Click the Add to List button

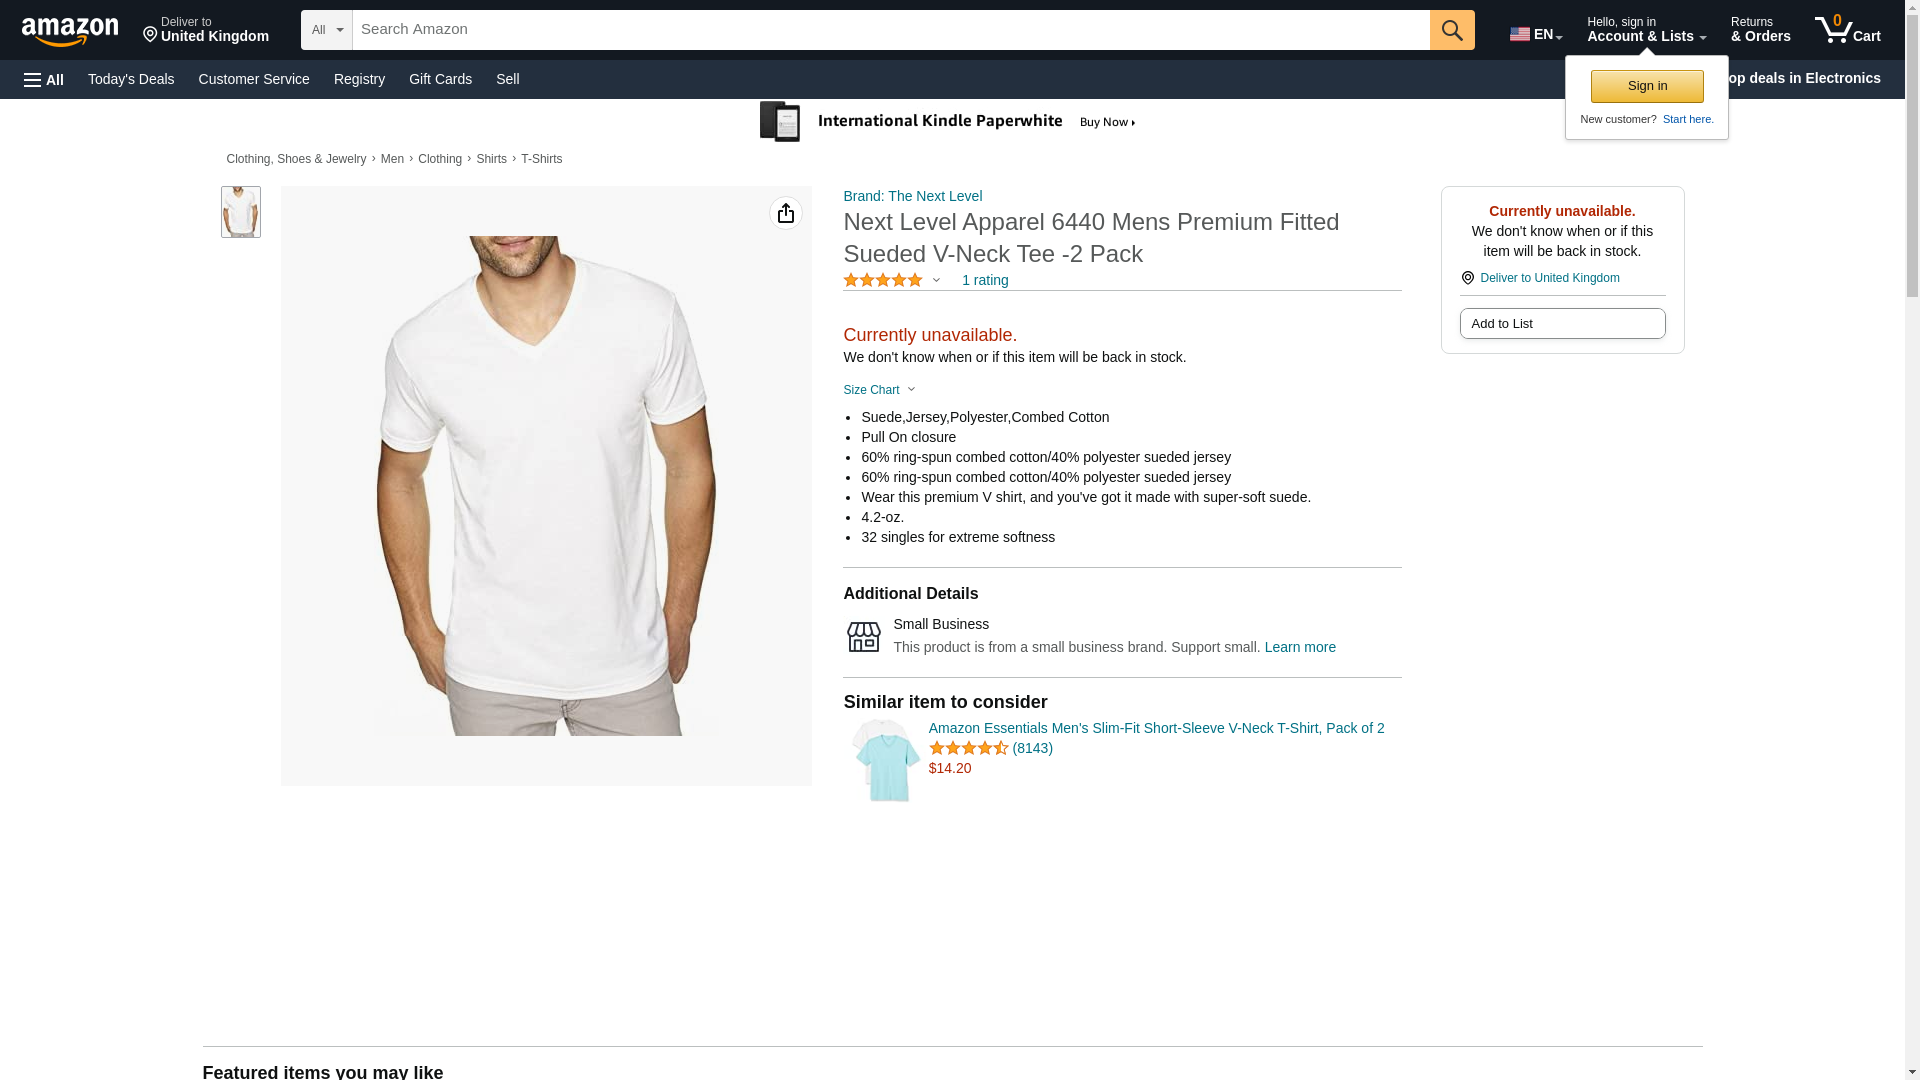pos(1561,324)
